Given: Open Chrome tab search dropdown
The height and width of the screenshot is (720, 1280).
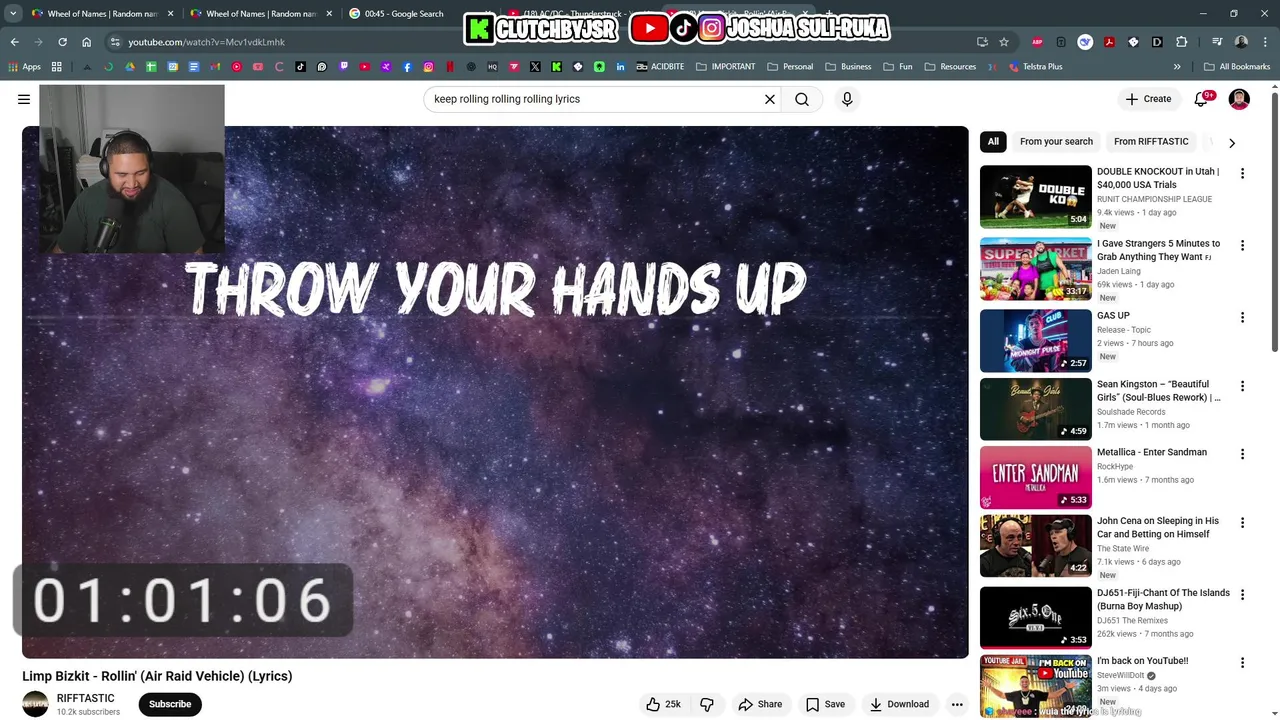Looking at the screenshot, I should 13,14.
